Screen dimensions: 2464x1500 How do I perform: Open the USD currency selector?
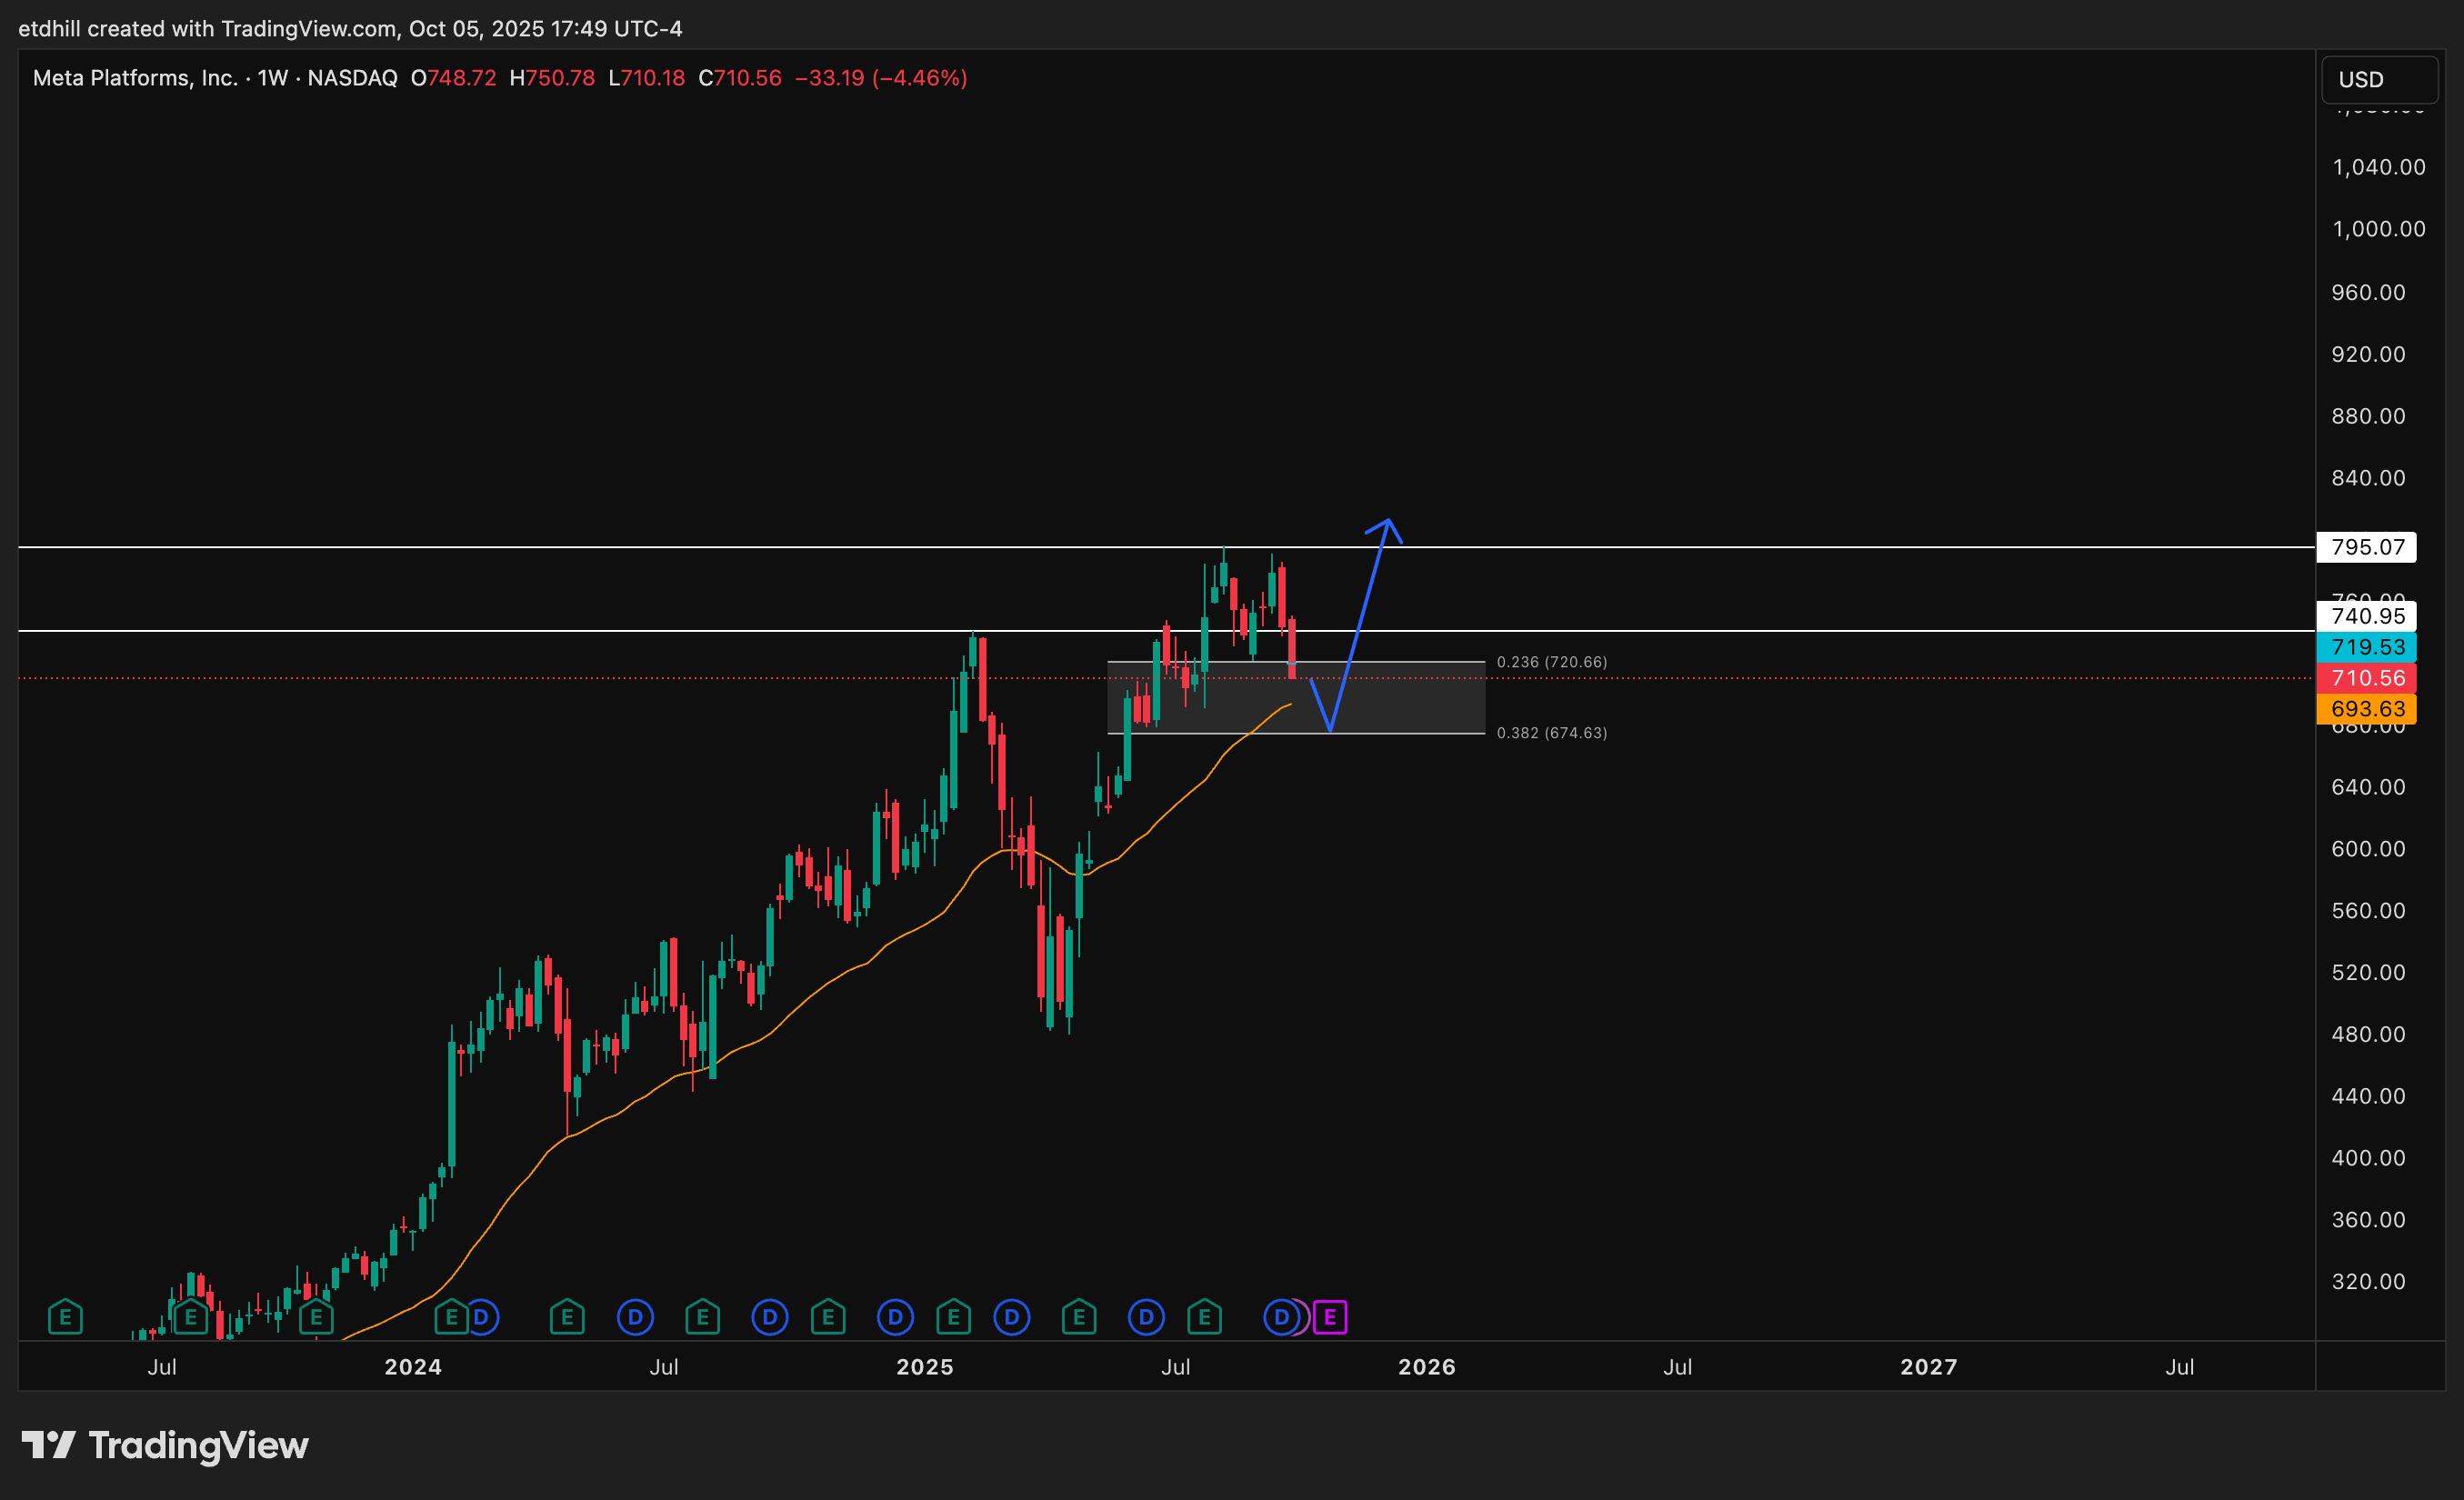tap(2378, 79)
